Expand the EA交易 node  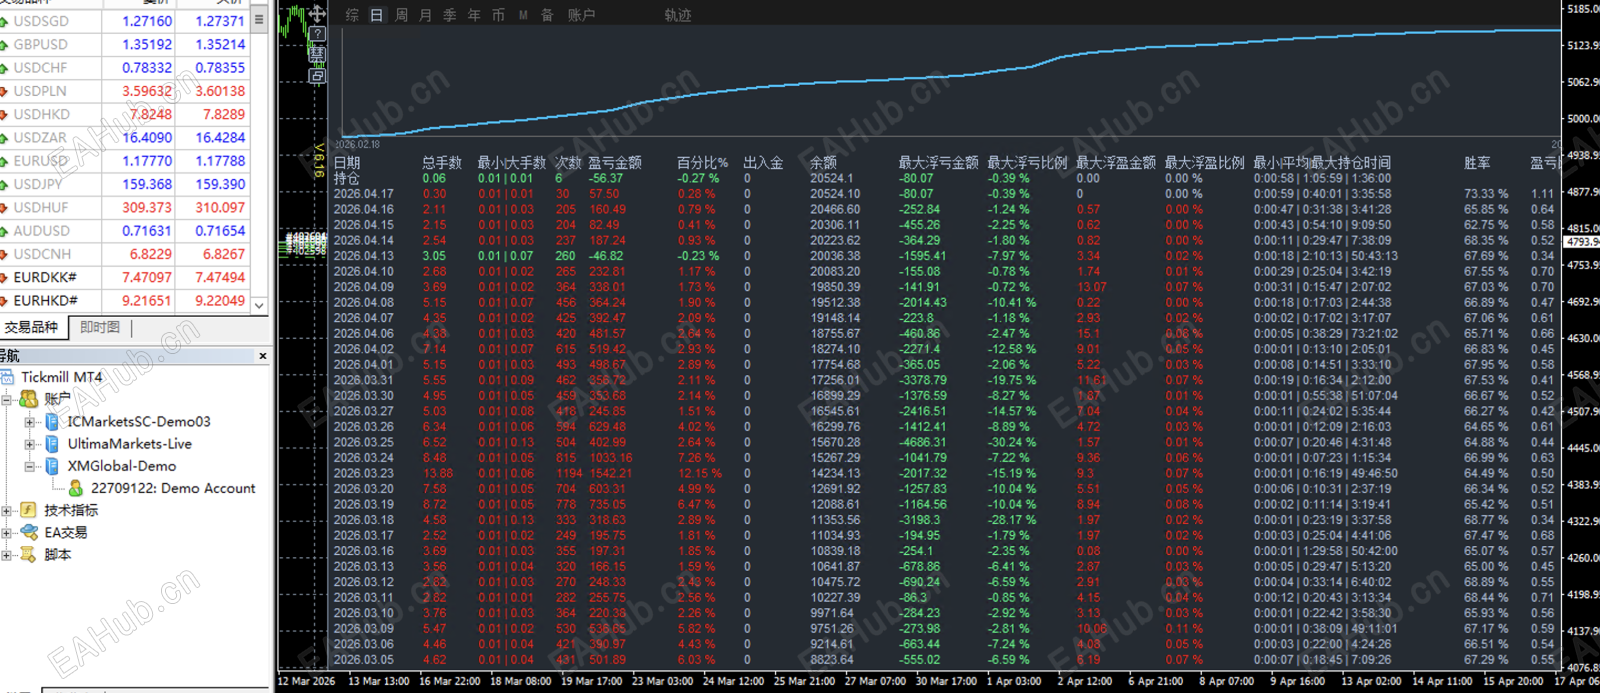[6, 532]
